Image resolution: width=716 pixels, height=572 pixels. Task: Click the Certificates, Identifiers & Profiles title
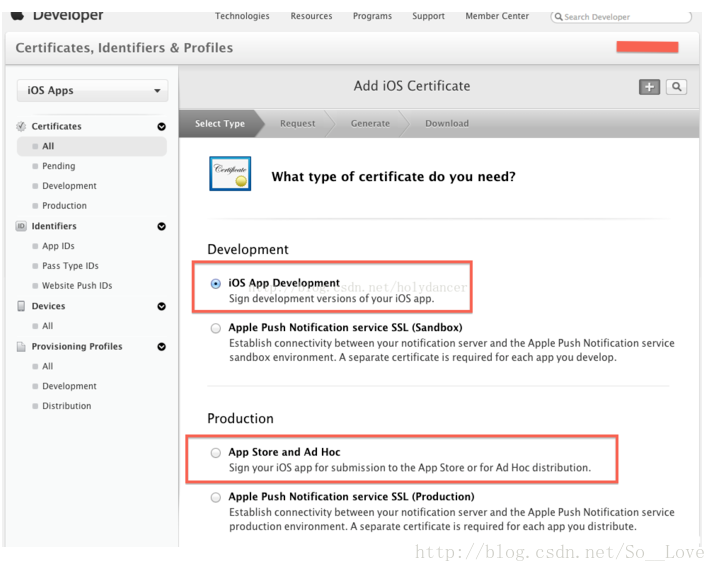[x=124, y=48]
